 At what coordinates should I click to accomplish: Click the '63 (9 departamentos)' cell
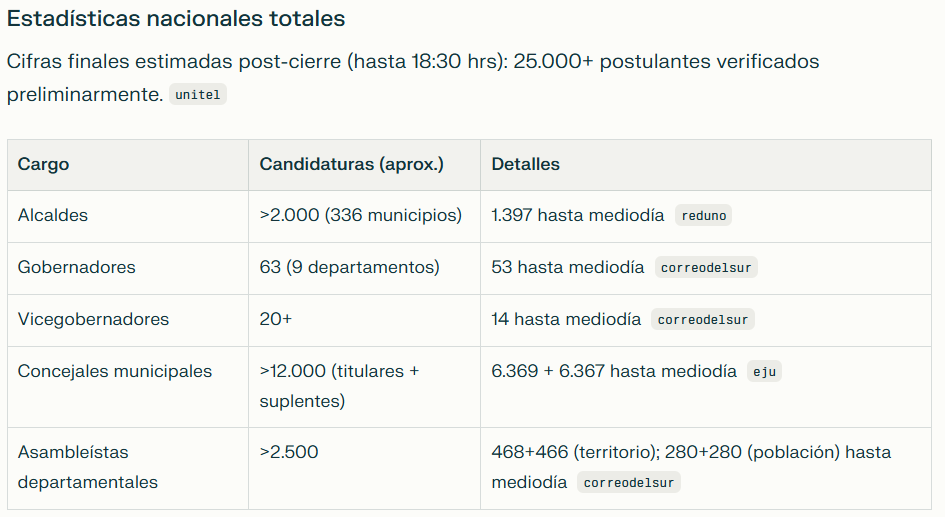(349, 267)
